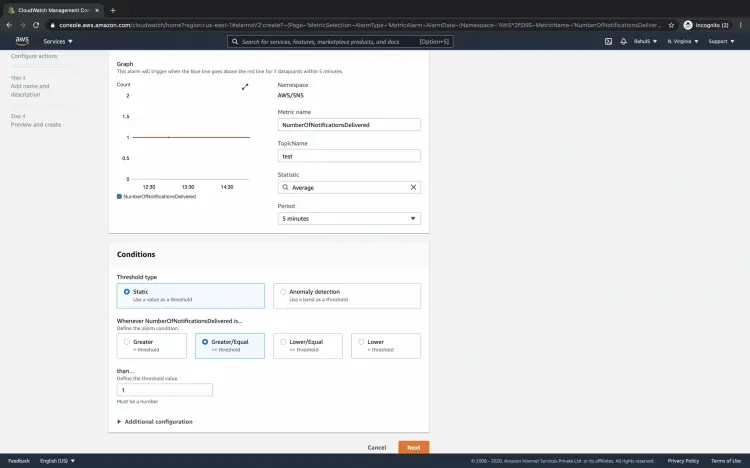Reload the page with the refresh icon
This screenshot has height=468, width=750.
pyautogui.click(x=36, y=25)
